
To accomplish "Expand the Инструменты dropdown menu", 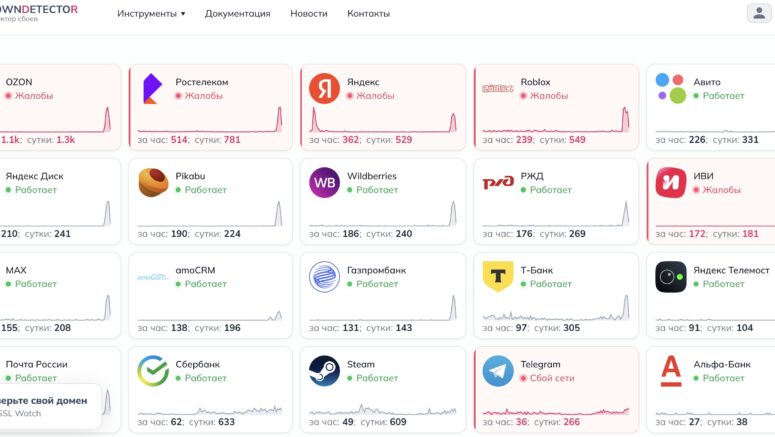I will coord(151,14).
